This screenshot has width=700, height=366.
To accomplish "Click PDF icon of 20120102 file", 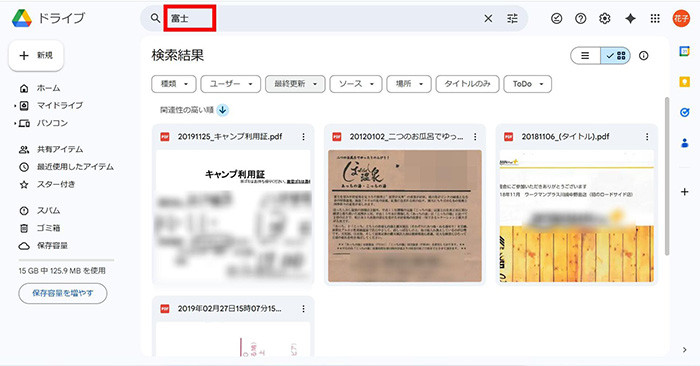I will tap(337, 137).
